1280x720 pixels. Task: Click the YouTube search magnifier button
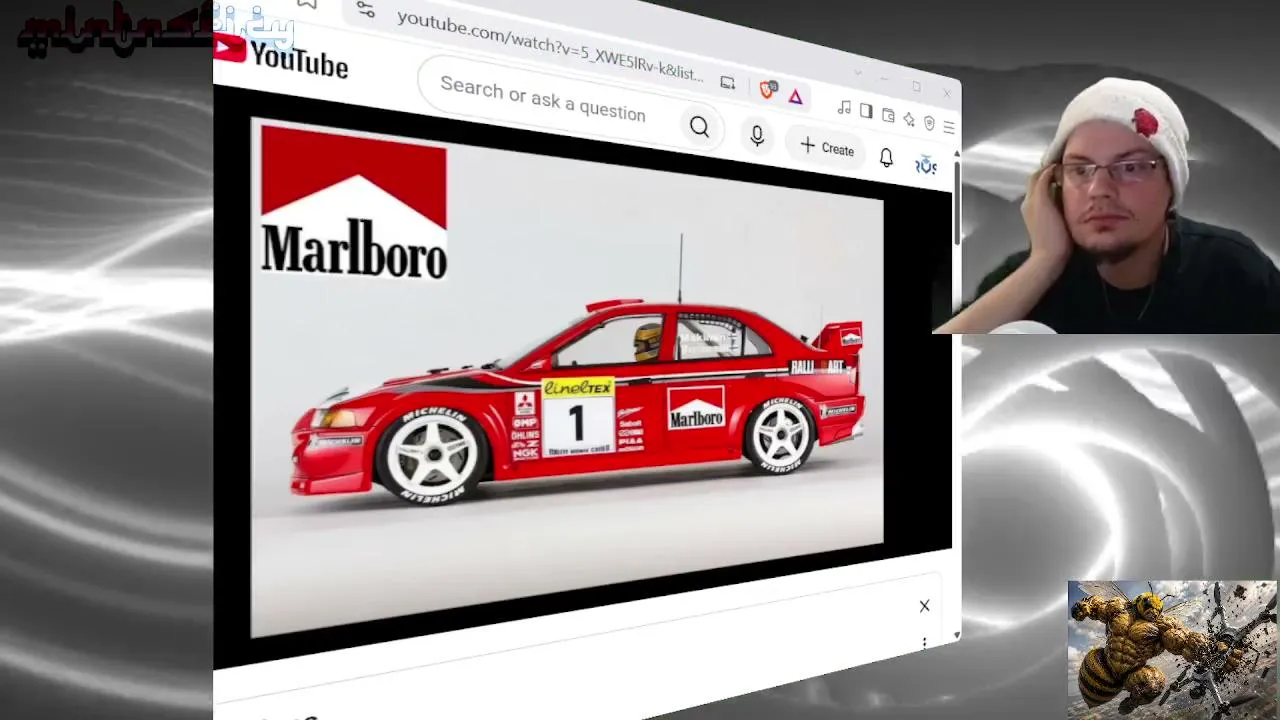pyautogui.click(x=699, y=127)
